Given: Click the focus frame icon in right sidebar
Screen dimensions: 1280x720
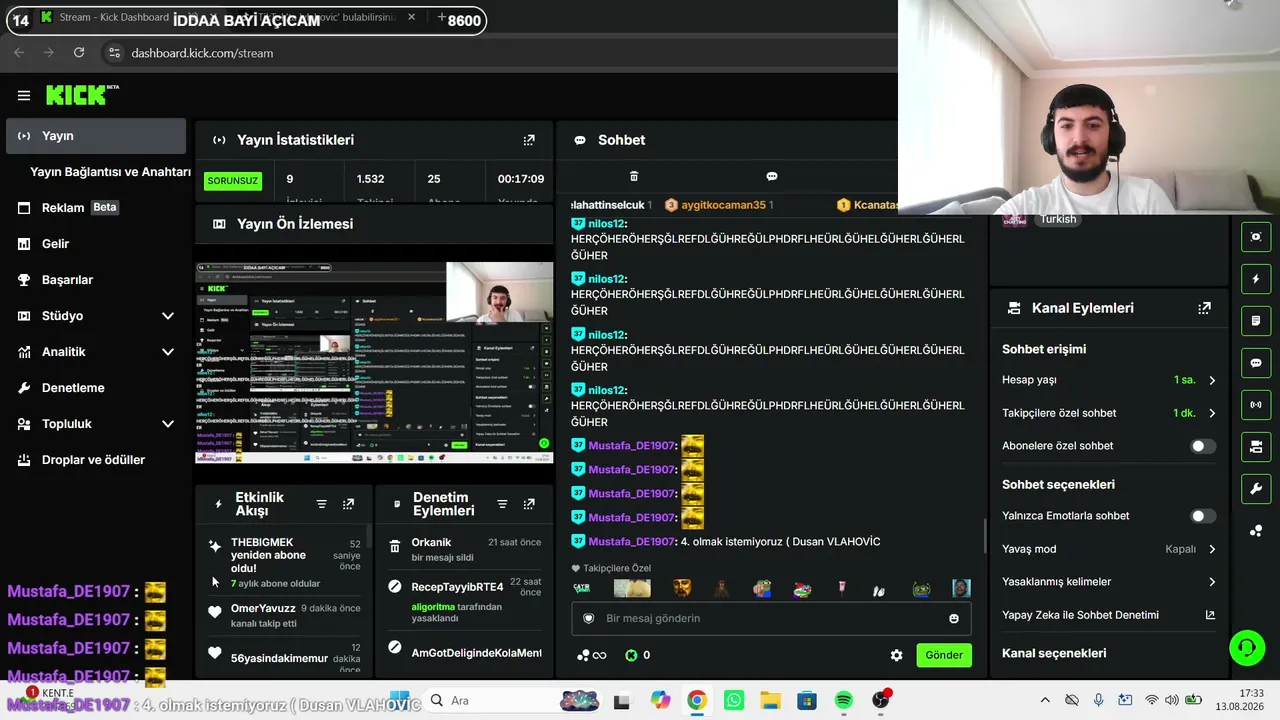Looking at the screenshot, I should pyautogui.click(x=1256, y=237).
